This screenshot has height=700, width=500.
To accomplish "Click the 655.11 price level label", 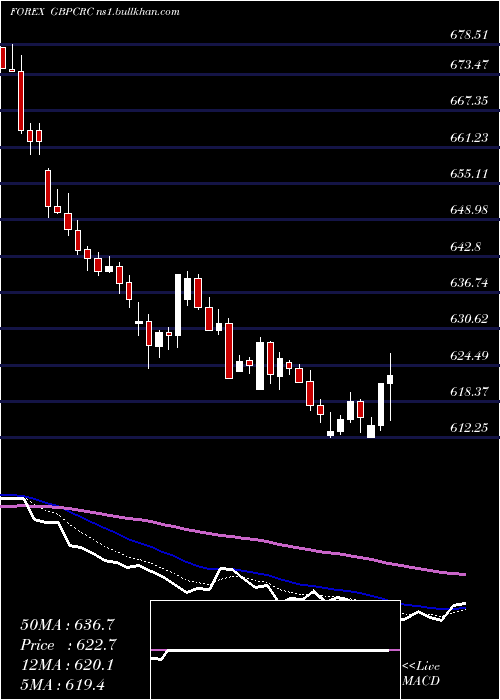I will 469,174.
